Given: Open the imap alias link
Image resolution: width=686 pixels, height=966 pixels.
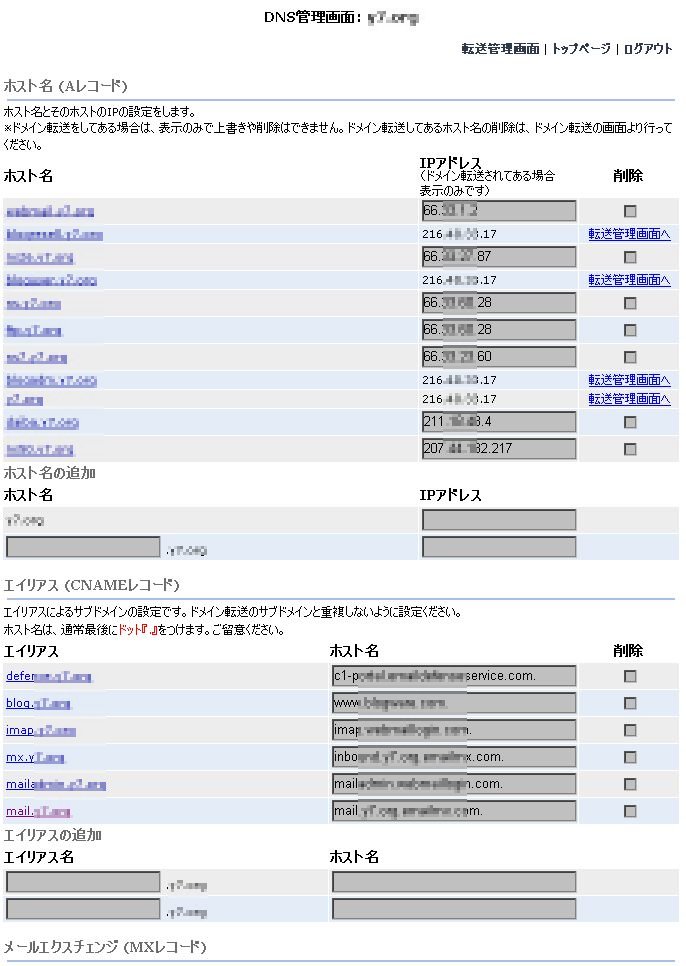Looking at the screenshot, I should (40, 730).
